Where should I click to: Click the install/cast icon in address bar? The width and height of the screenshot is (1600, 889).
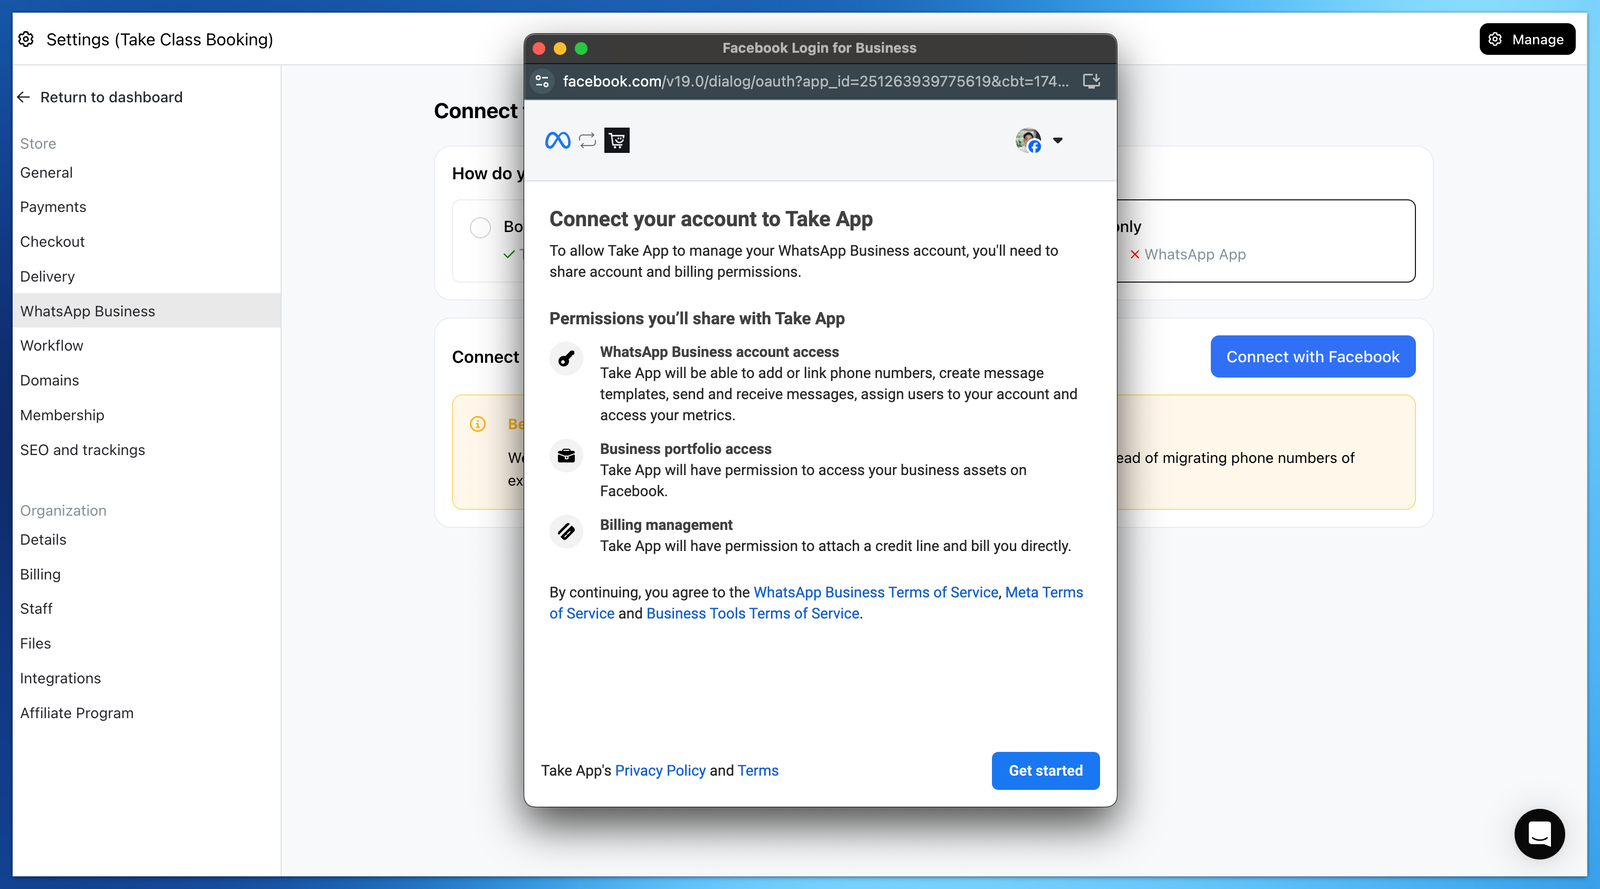[1092, 81]
